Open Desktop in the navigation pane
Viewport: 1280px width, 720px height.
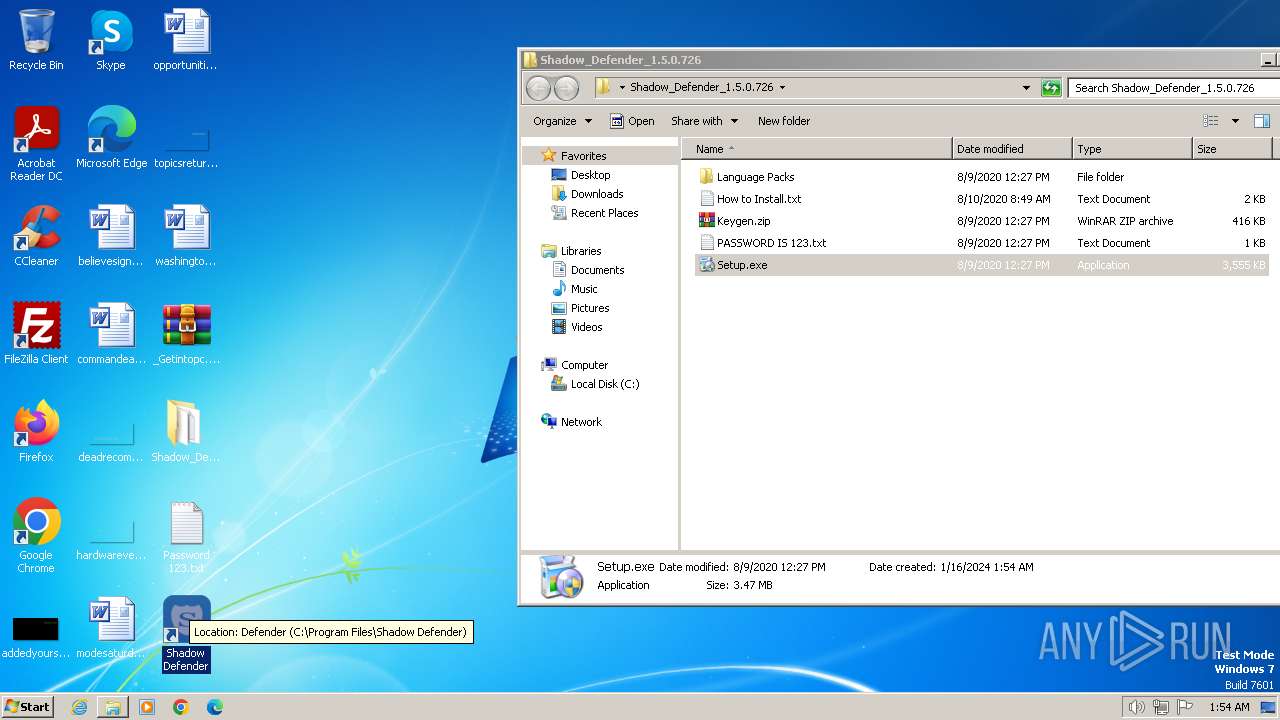click(590, 175)
